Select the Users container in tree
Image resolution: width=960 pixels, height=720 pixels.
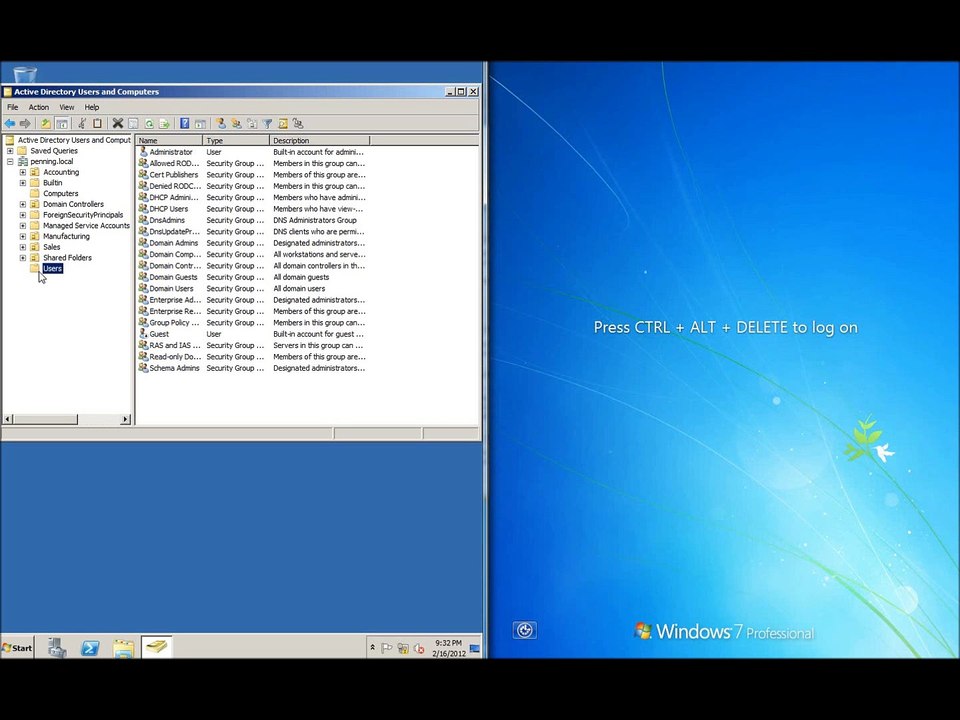click(53, 268)
